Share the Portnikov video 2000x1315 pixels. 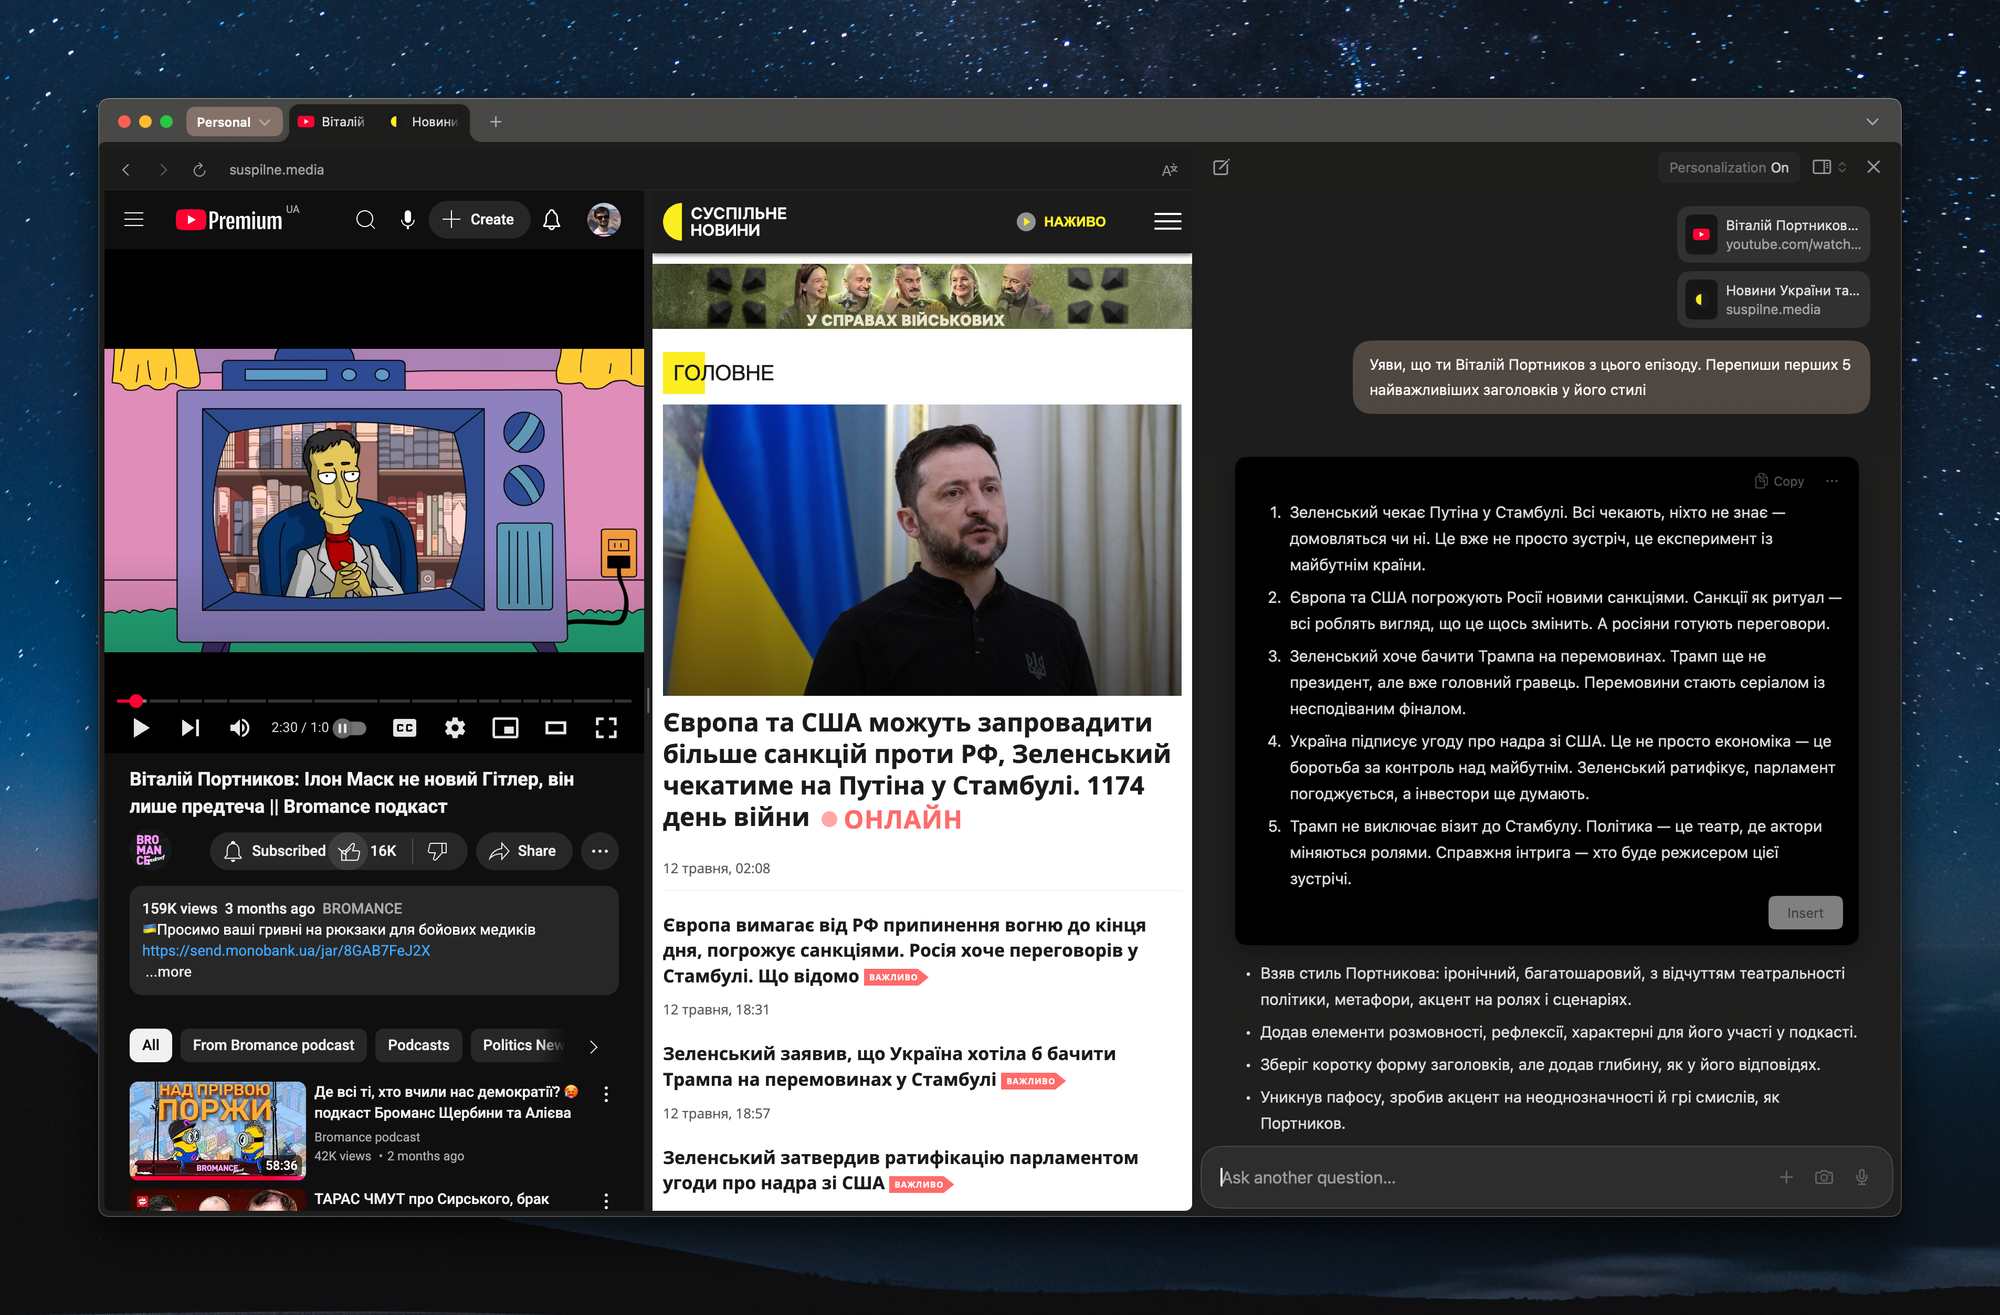pos(523,851)
